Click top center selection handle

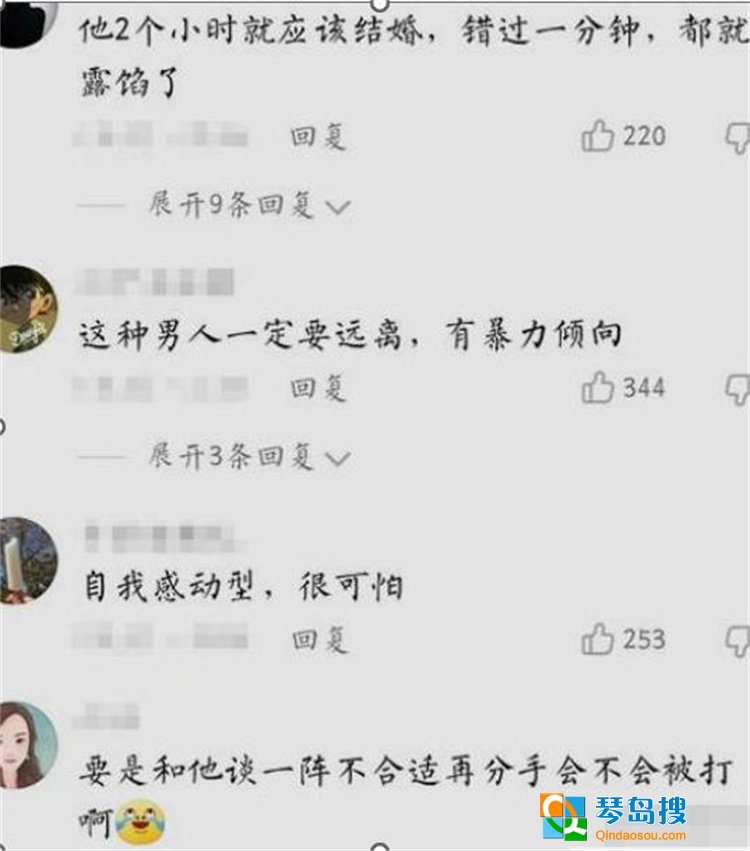(x=380, y=4)
